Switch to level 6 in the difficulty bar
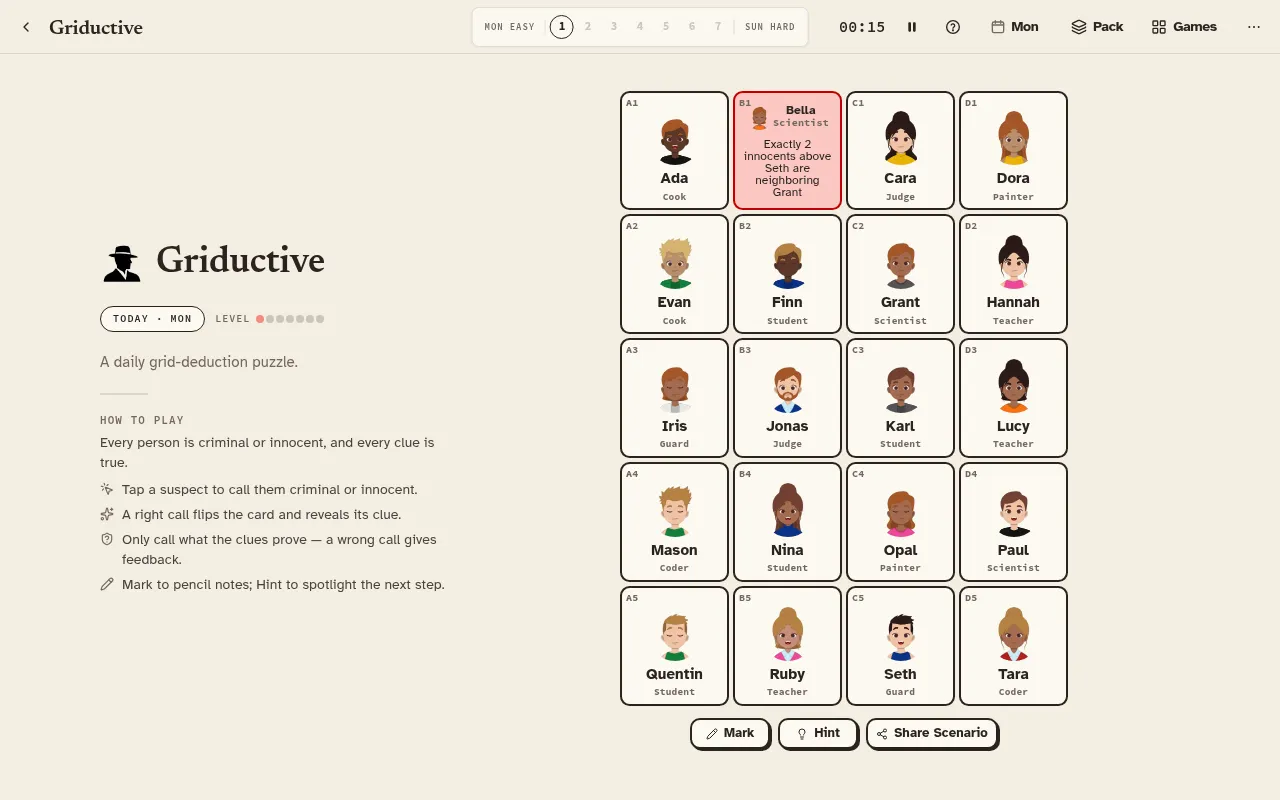Viewport: 1280px width, 800px height. [x=692, y=27]
